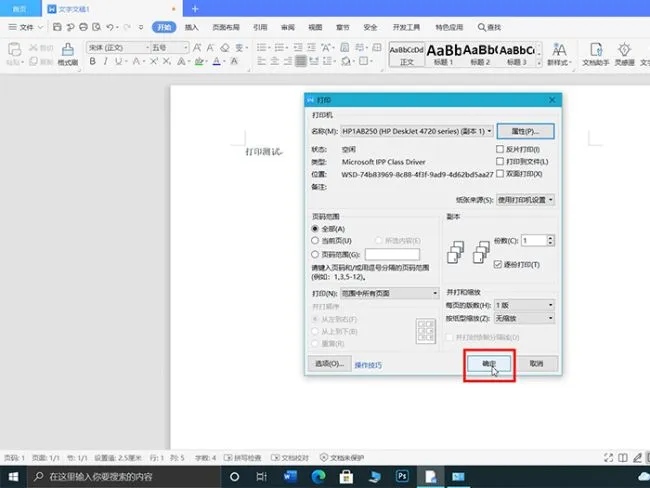650x488 pixels.
Task: Apply the 标题 1 heading style
Action: (444, 54)
